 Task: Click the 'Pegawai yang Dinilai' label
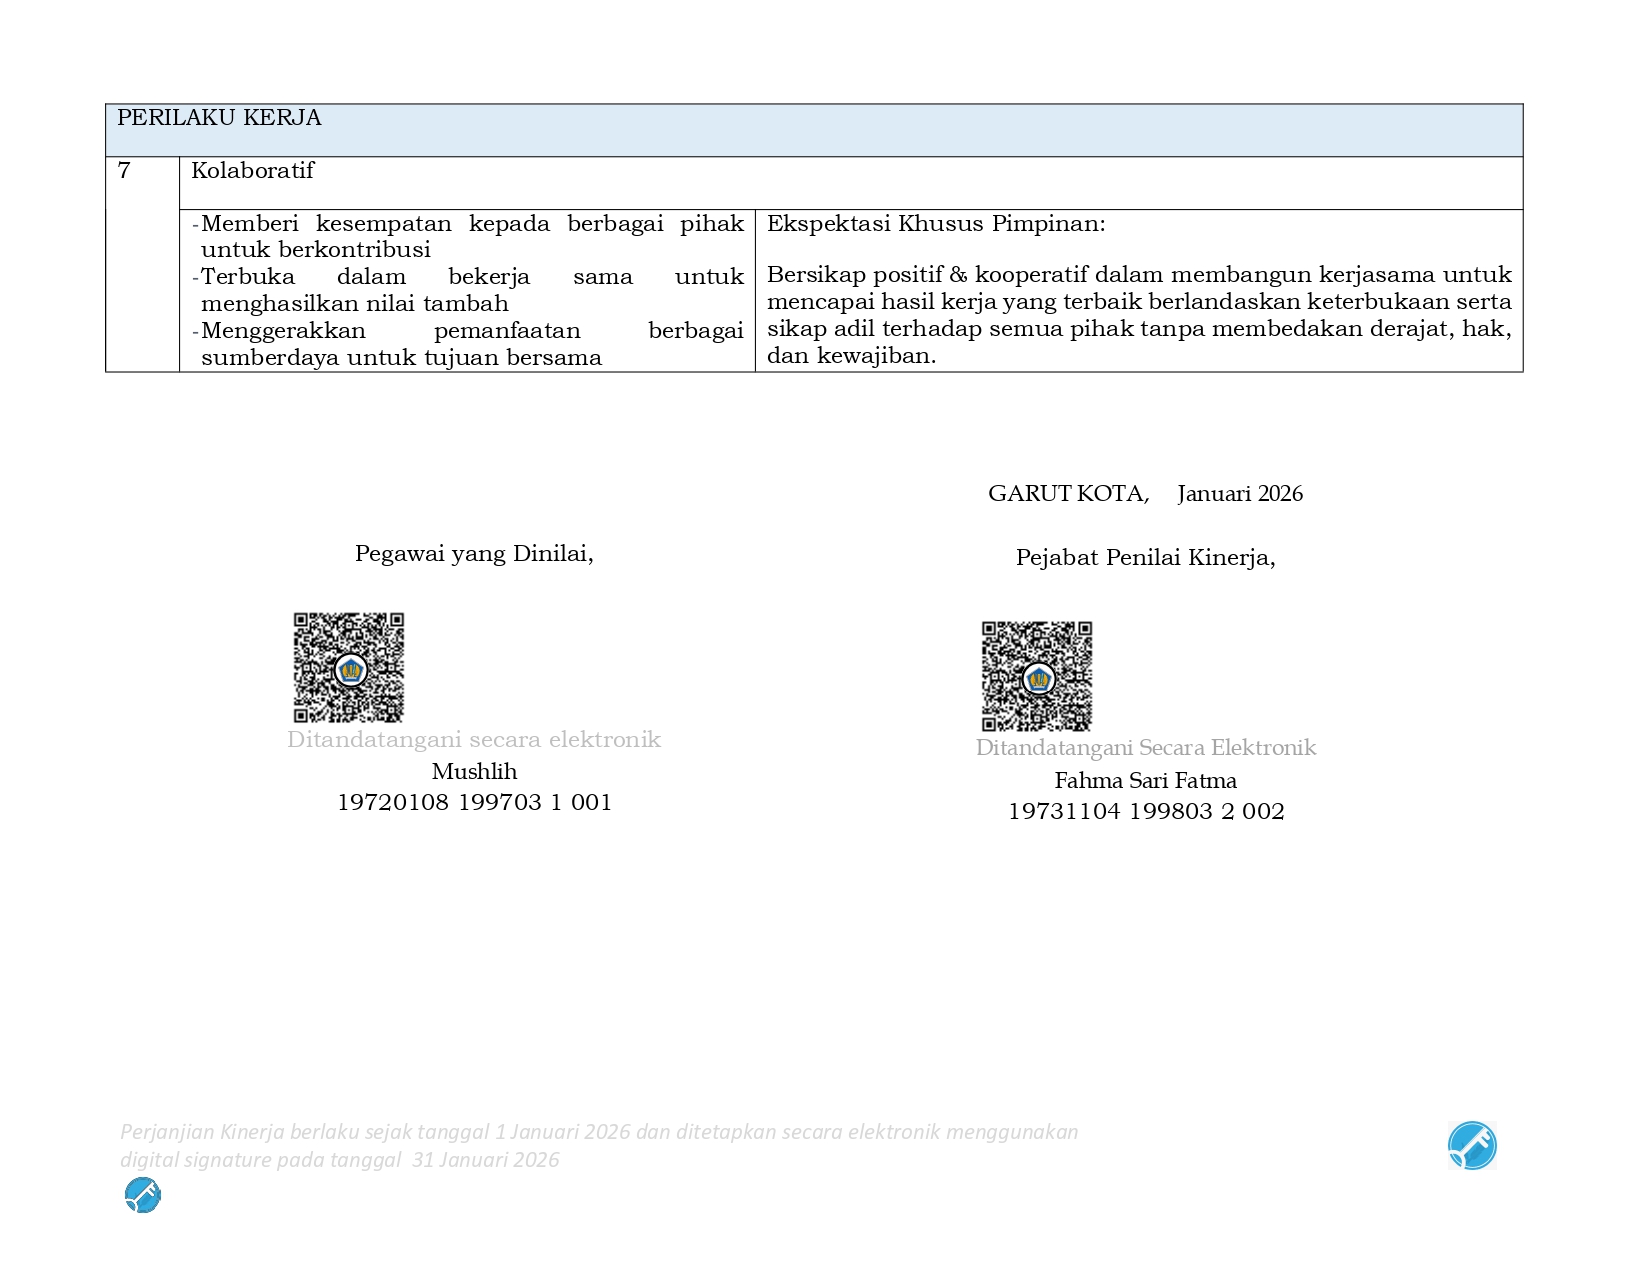474,554
